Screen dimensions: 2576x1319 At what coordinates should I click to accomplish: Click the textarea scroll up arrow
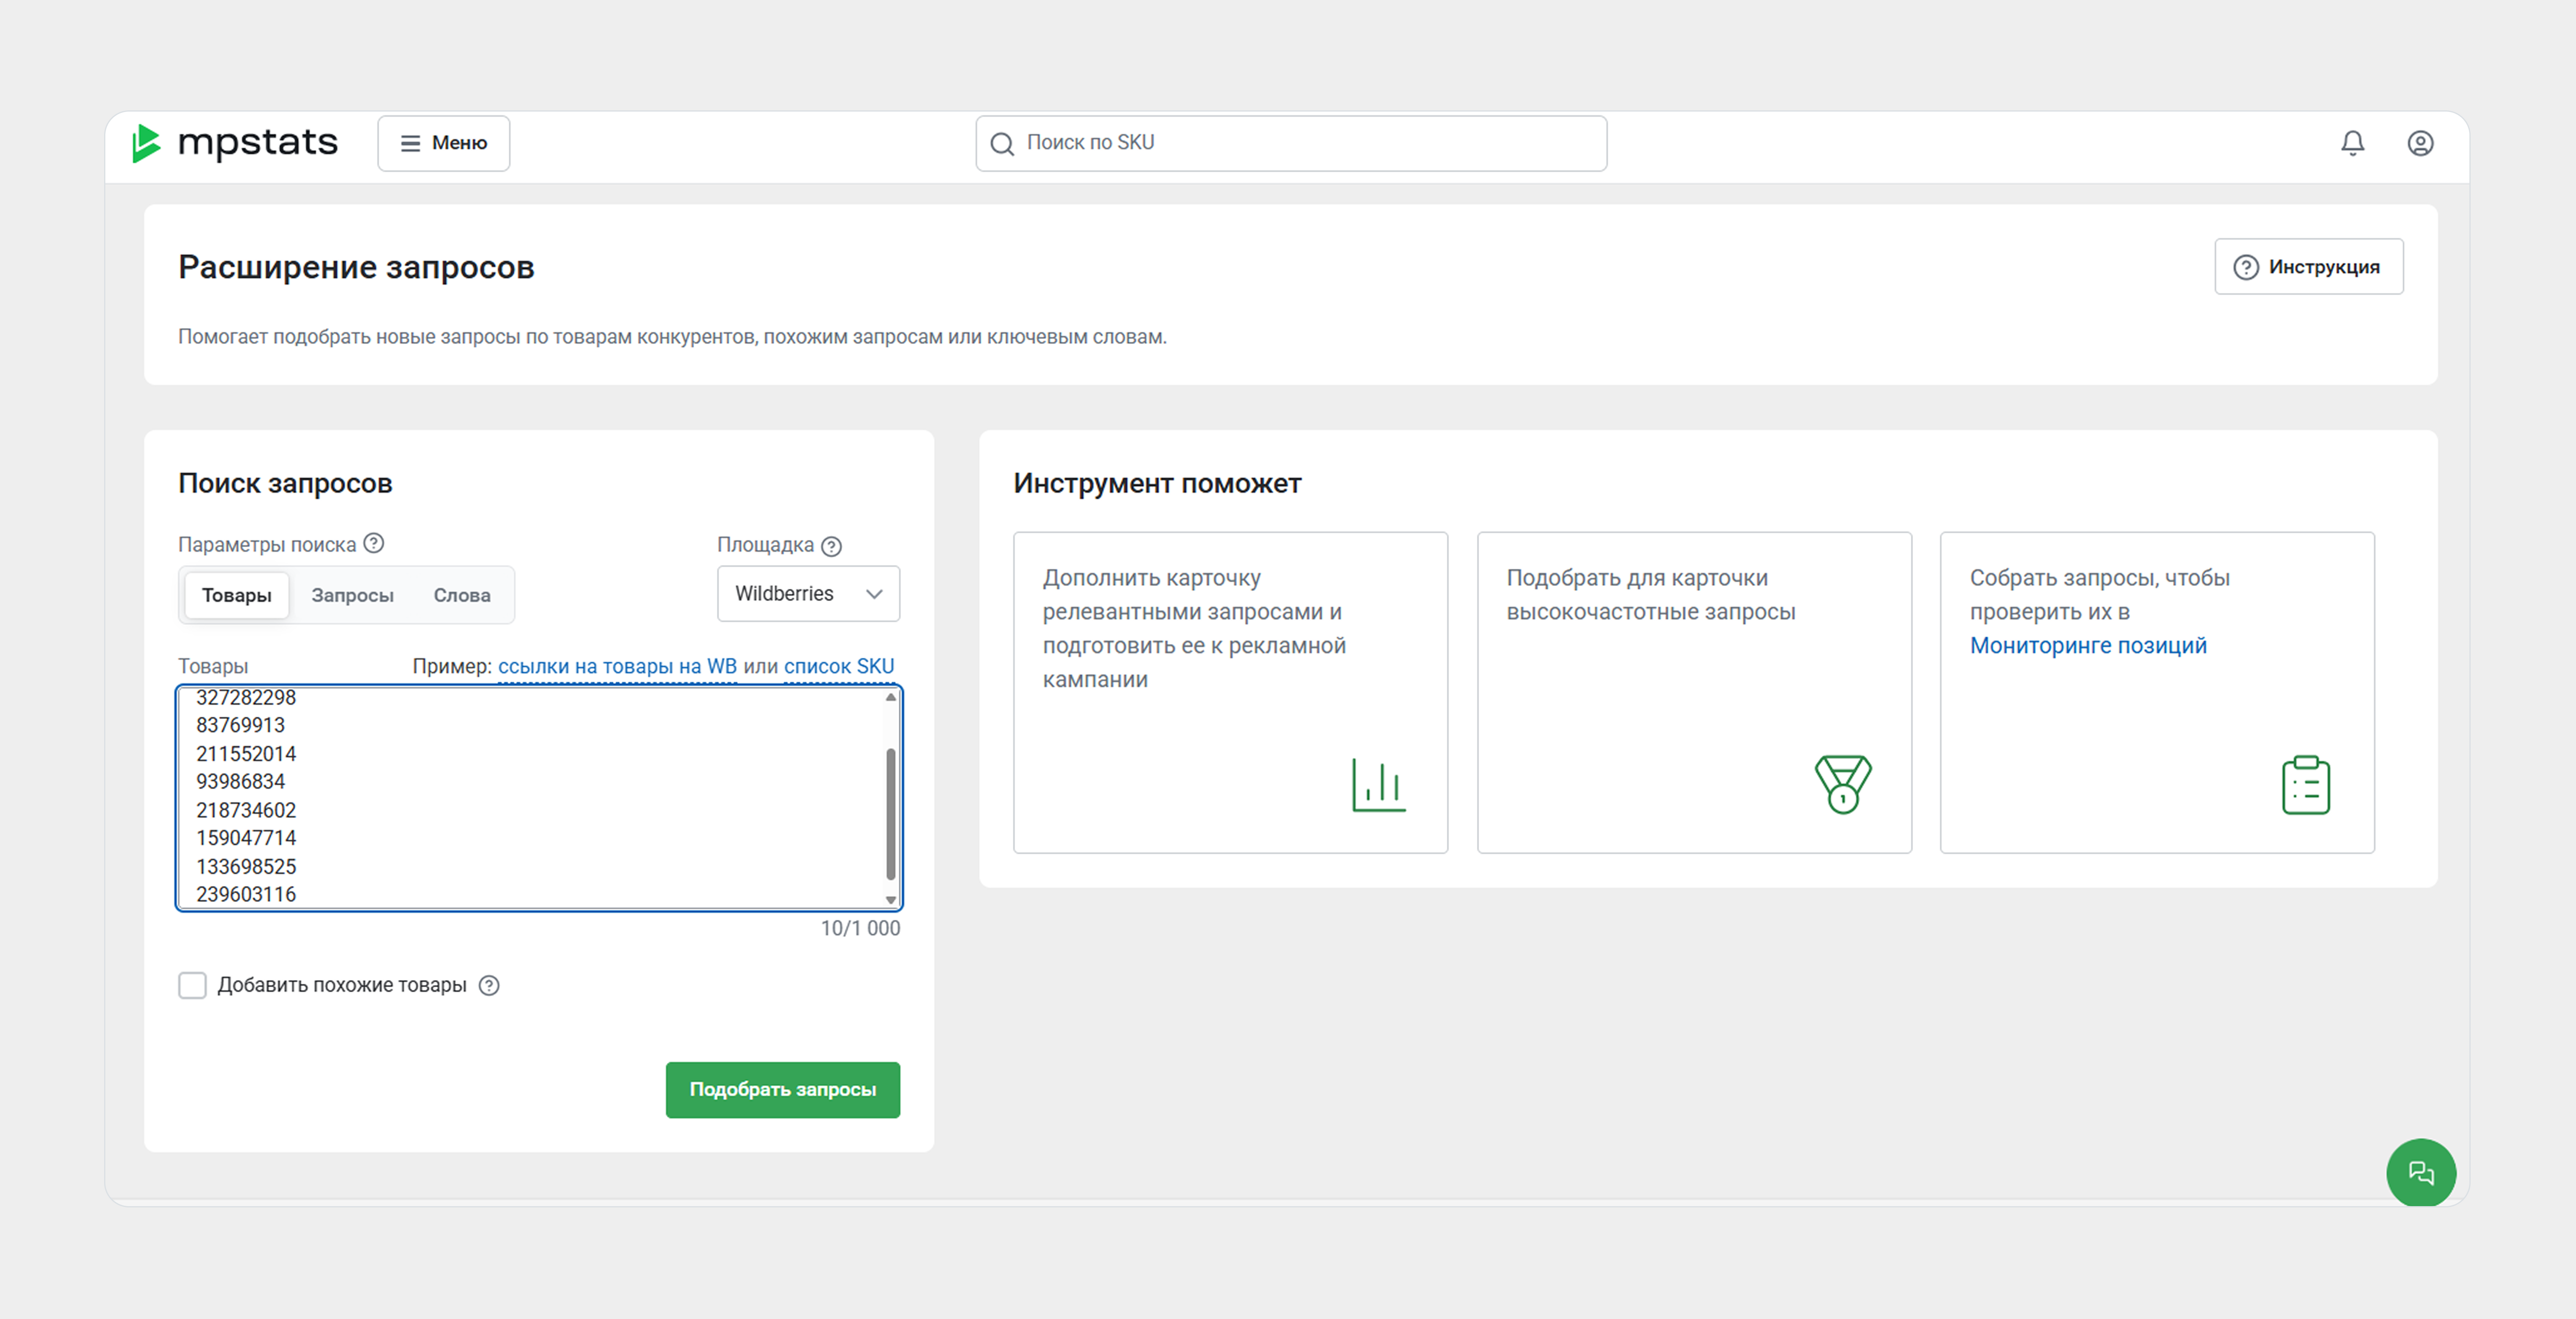click(890, 697)
